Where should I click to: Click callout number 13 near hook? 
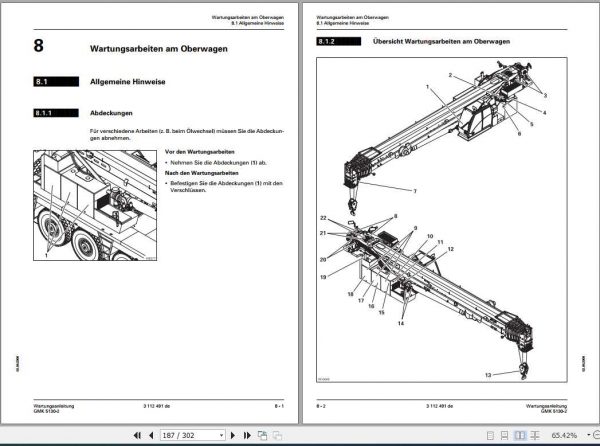point(488,375)
